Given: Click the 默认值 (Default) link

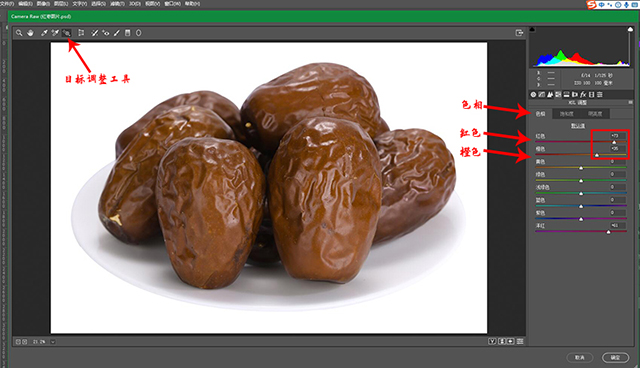Looking at the screenshot, I should pos(578,126).
